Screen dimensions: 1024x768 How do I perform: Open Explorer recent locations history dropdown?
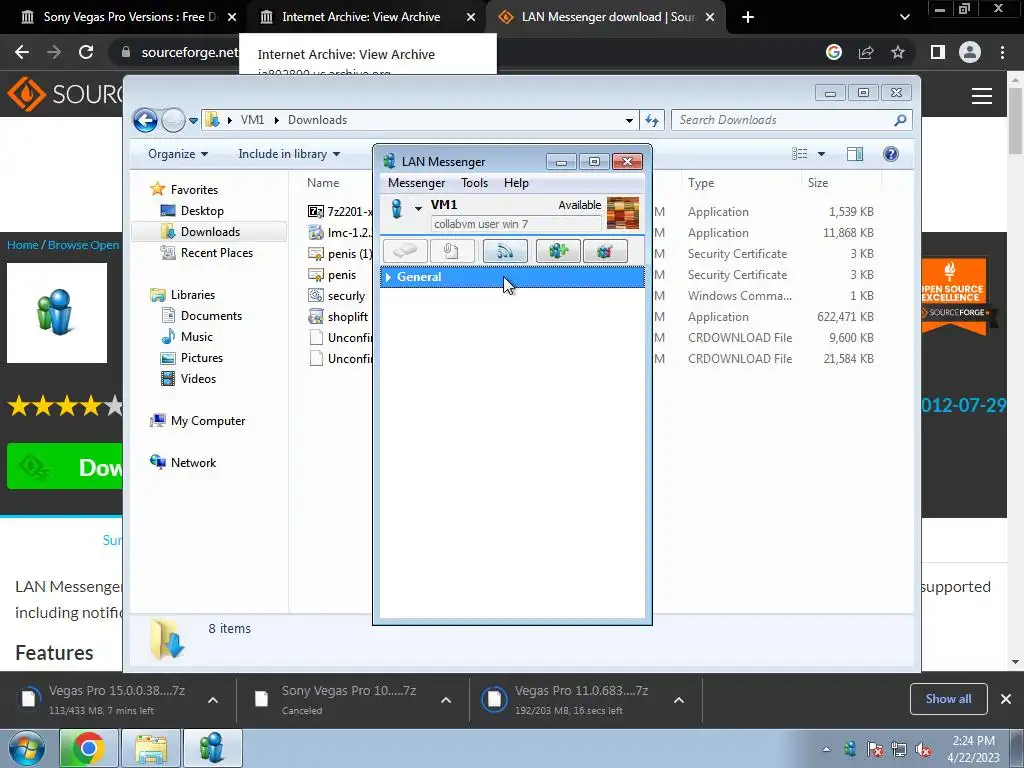193,121
